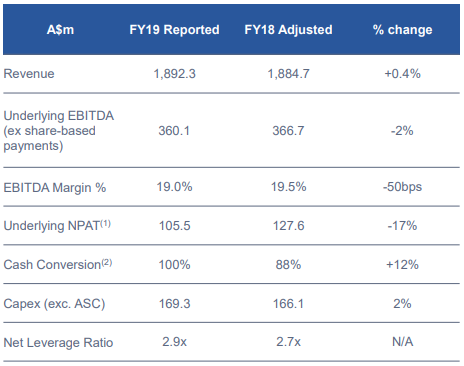Click the A$m column header
The width and height of the screenshot is (464, 366).
[x=60, y=30]
